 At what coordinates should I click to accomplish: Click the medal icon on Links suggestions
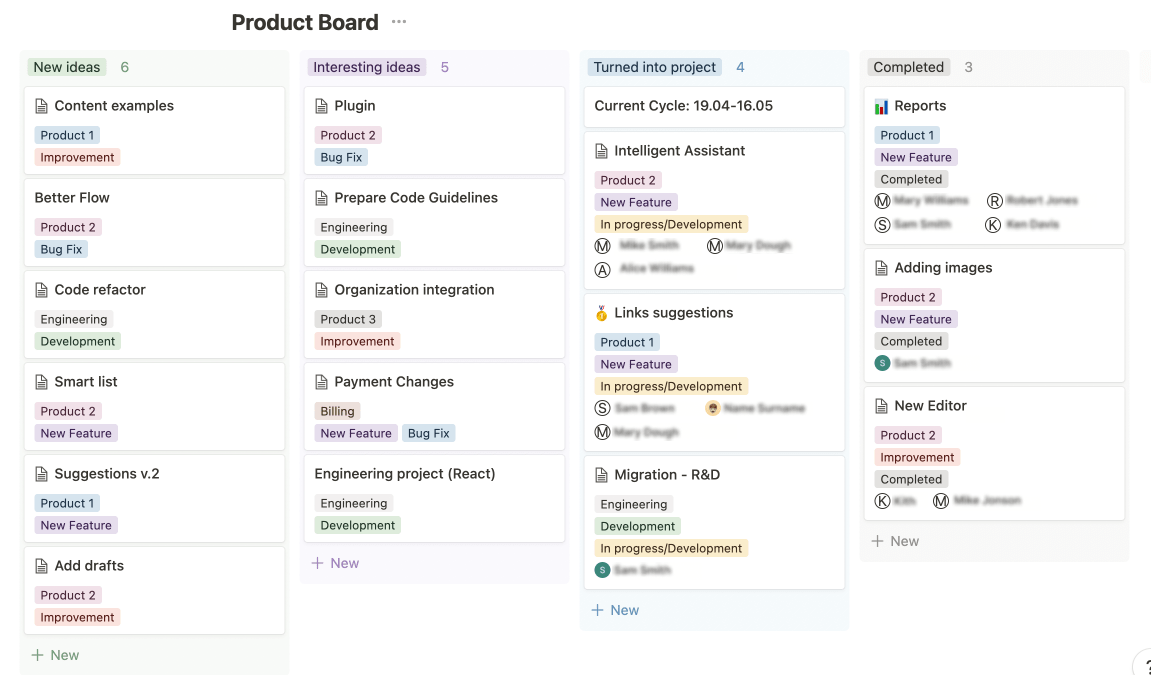coord(601,313)
